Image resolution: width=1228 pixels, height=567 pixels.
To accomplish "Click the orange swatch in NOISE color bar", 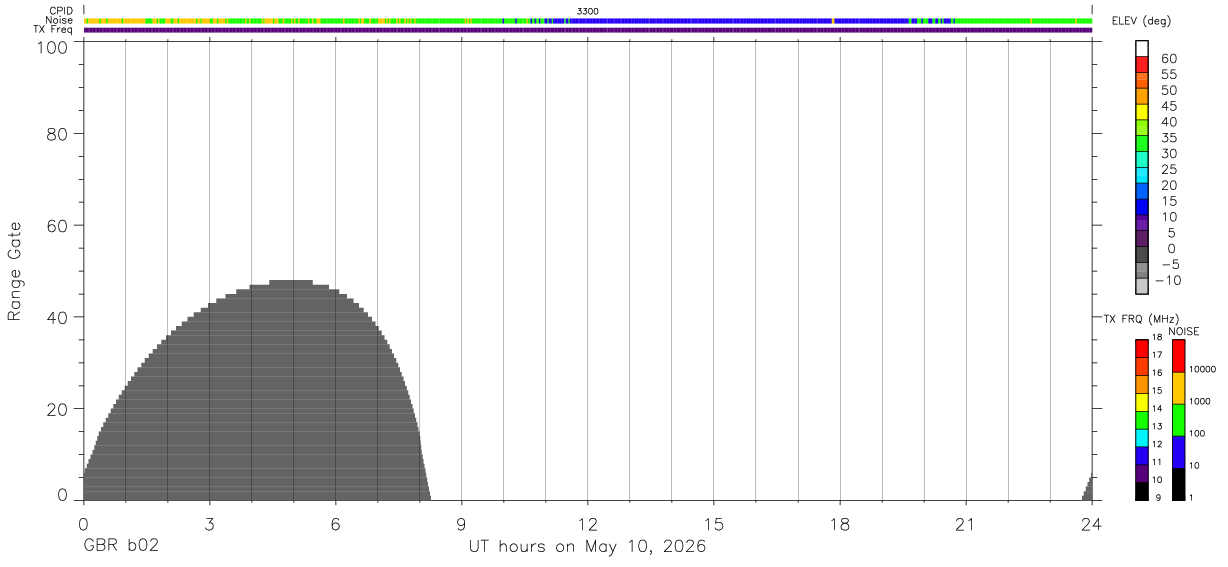I will (x=1178, y=388).
